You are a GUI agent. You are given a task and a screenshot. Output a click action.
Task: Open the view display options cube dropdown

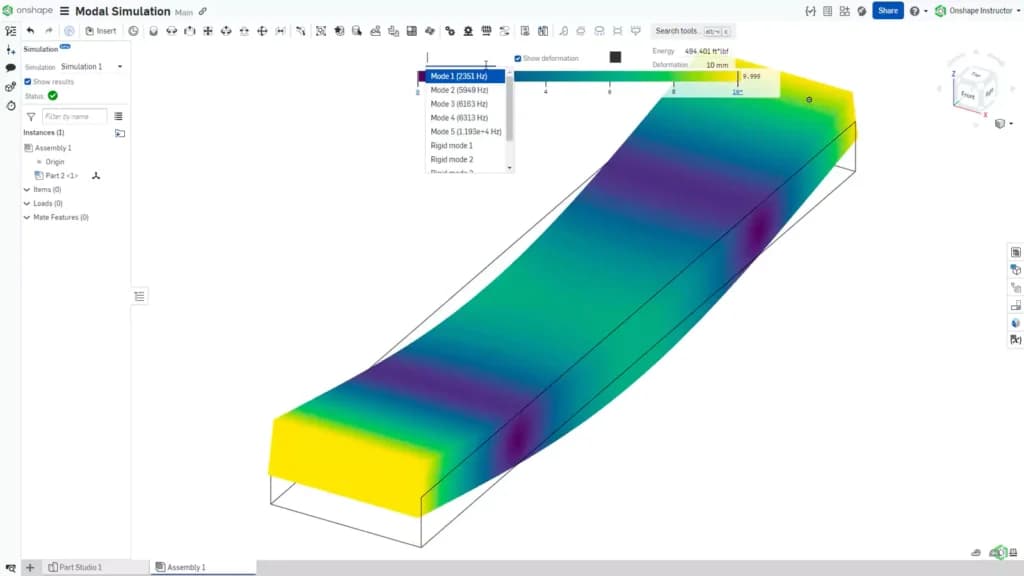coord(1003,123)
